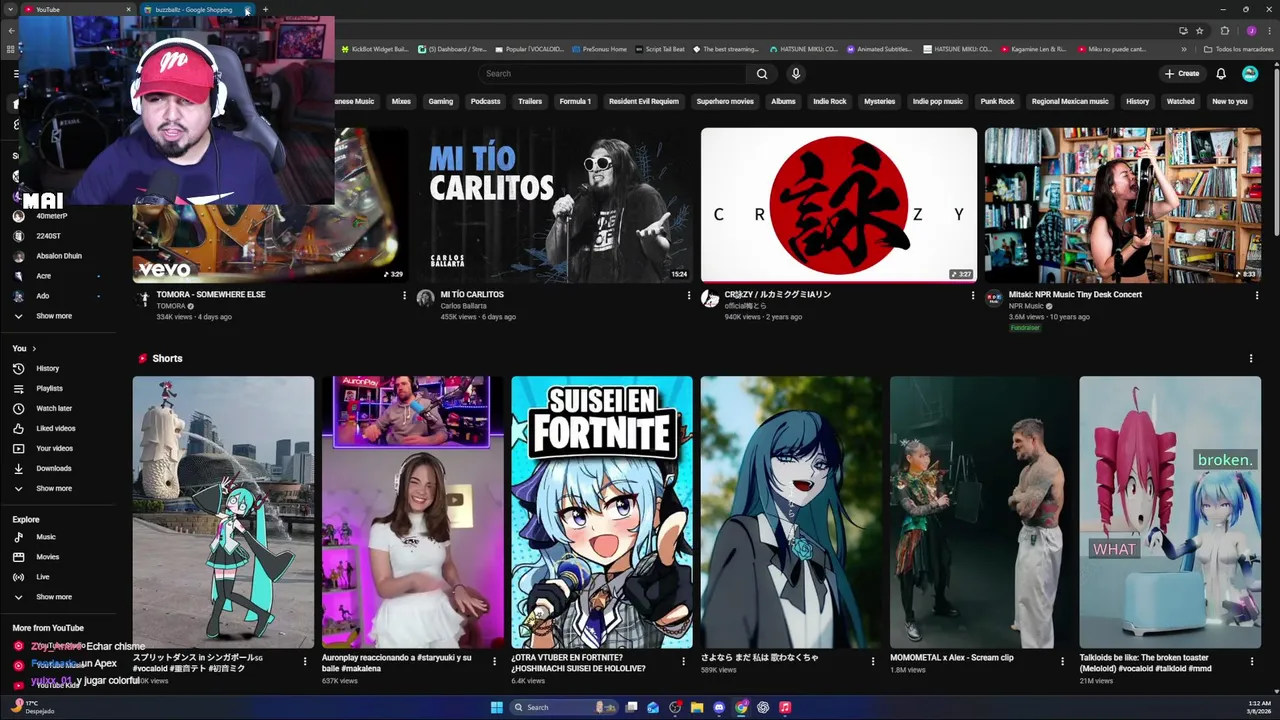Open options for BABYMETAL x Alex short
1280x720 pixels.
[1062, 661]
